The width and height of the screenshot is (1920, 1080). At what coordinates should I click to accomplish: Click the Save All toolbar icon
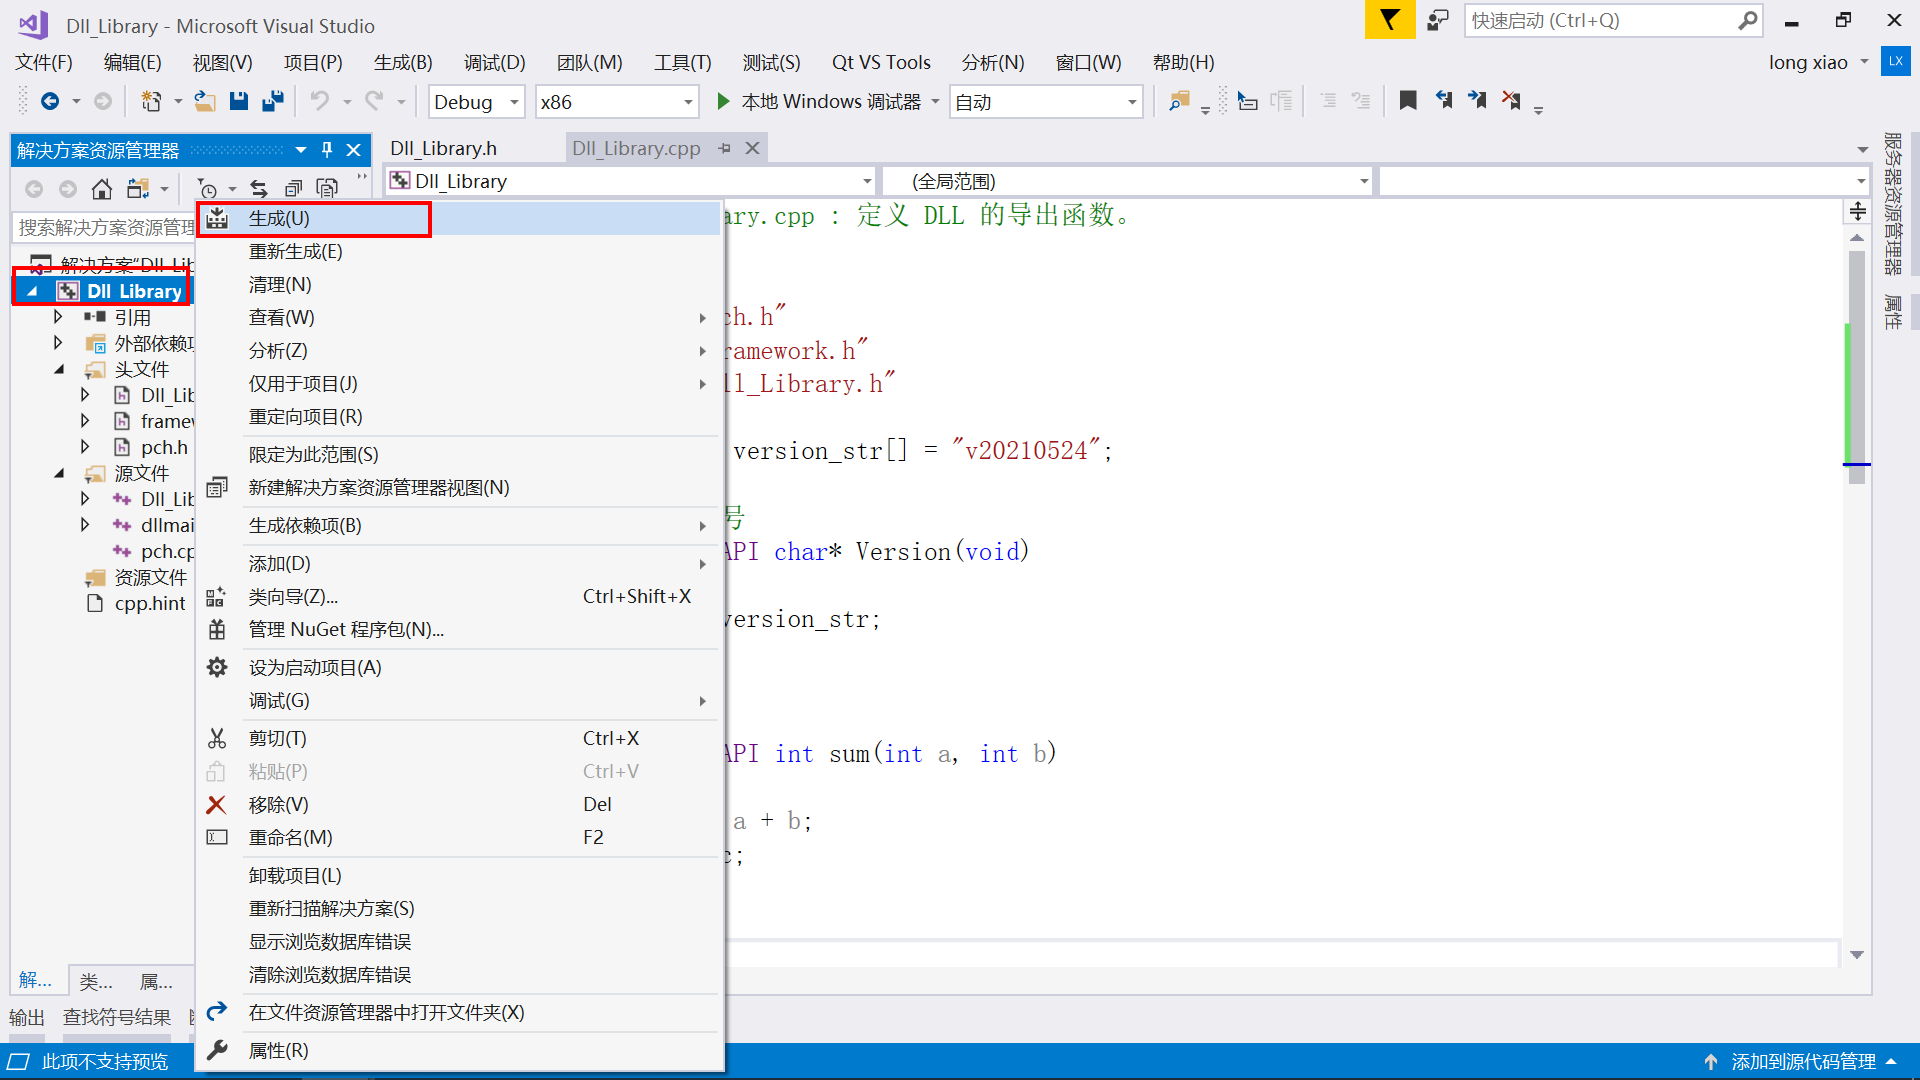(x=272, y=101)
